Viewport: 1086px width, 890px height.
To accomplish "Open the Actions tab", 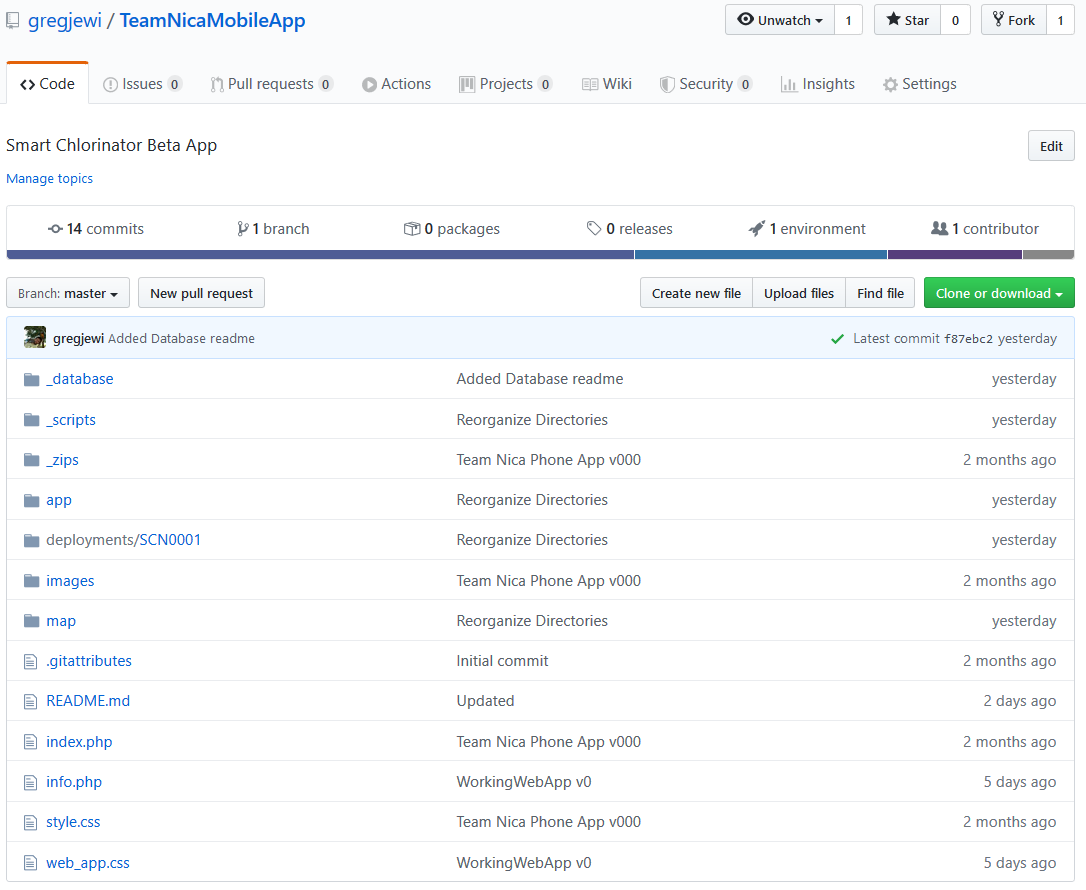I will tap(396, 84).
